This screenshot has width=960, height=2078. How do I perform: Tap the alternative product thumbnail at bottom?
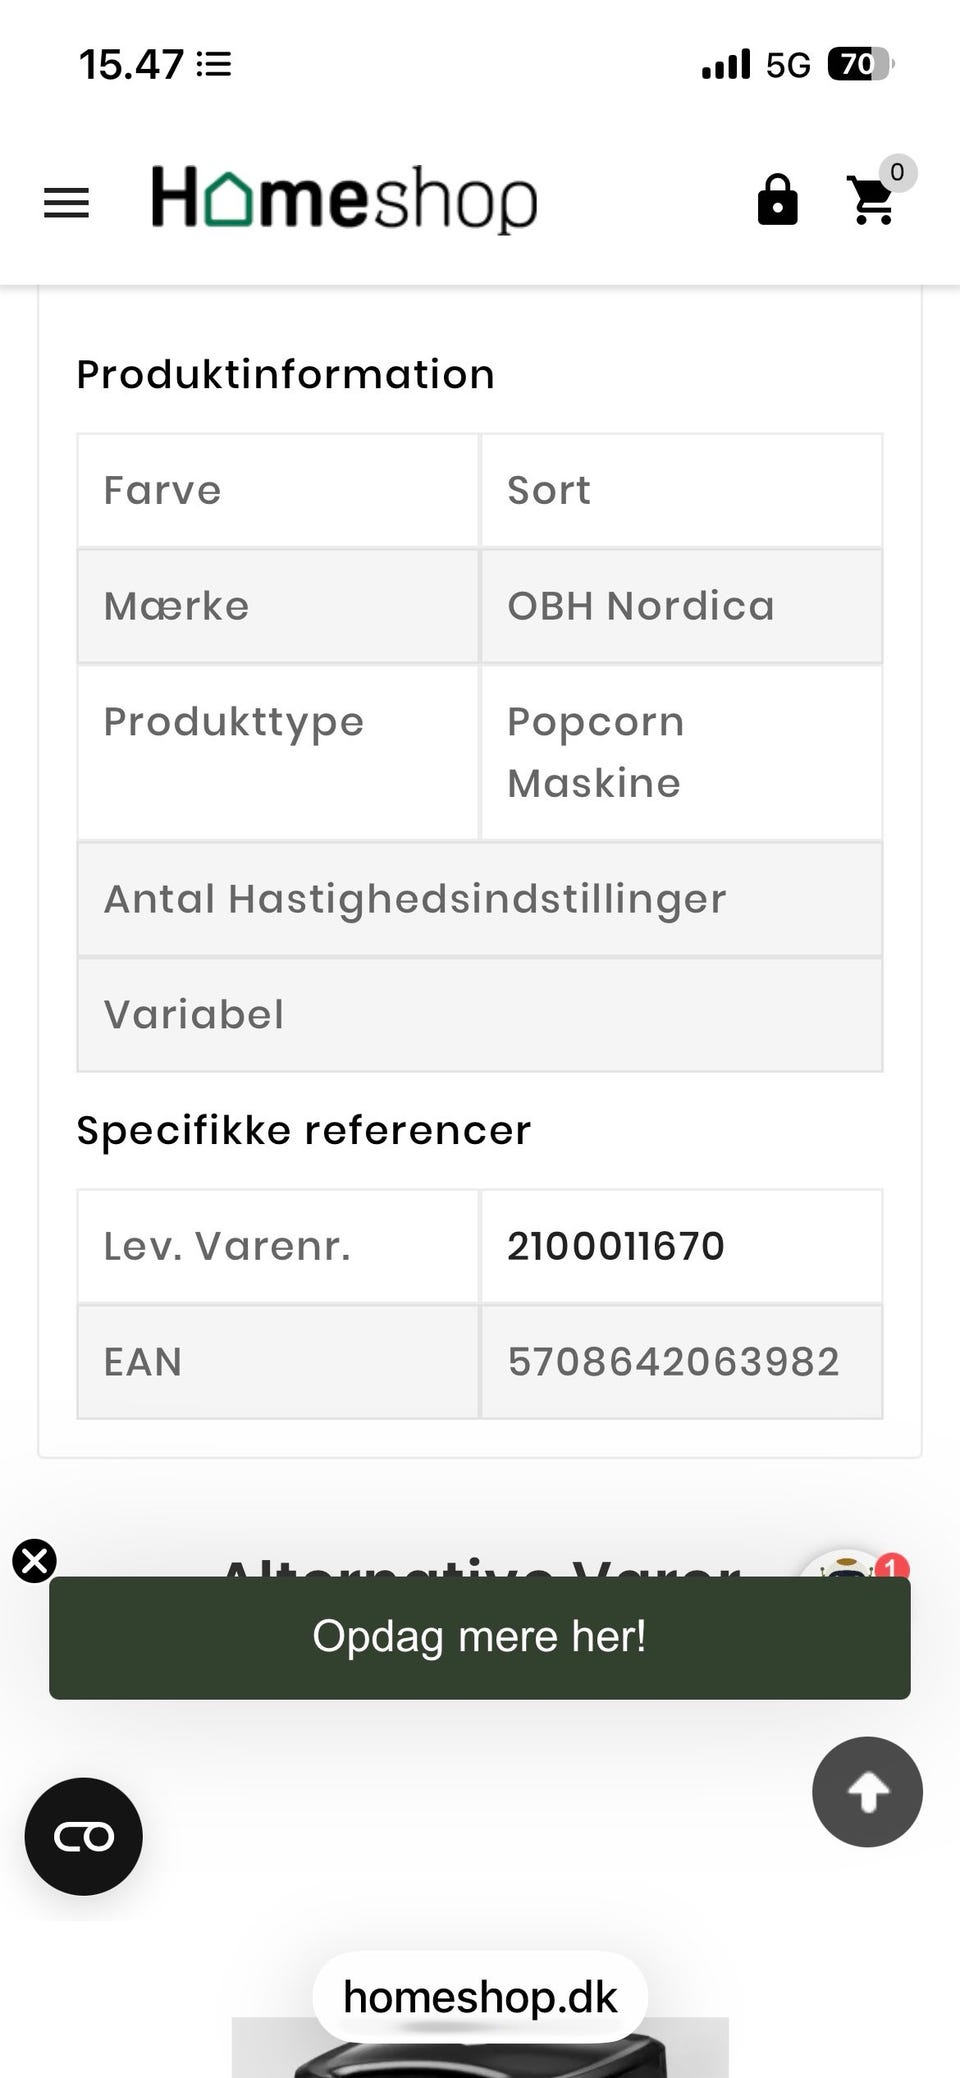480,2055
